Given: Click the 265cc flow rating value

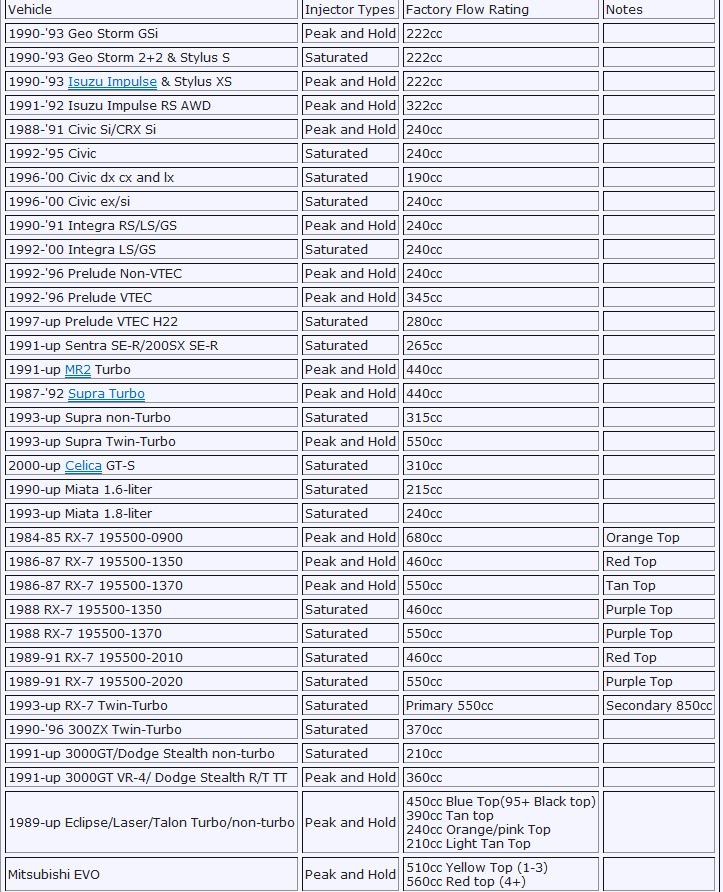Looking at the screenshot, I should coord(501,345).
